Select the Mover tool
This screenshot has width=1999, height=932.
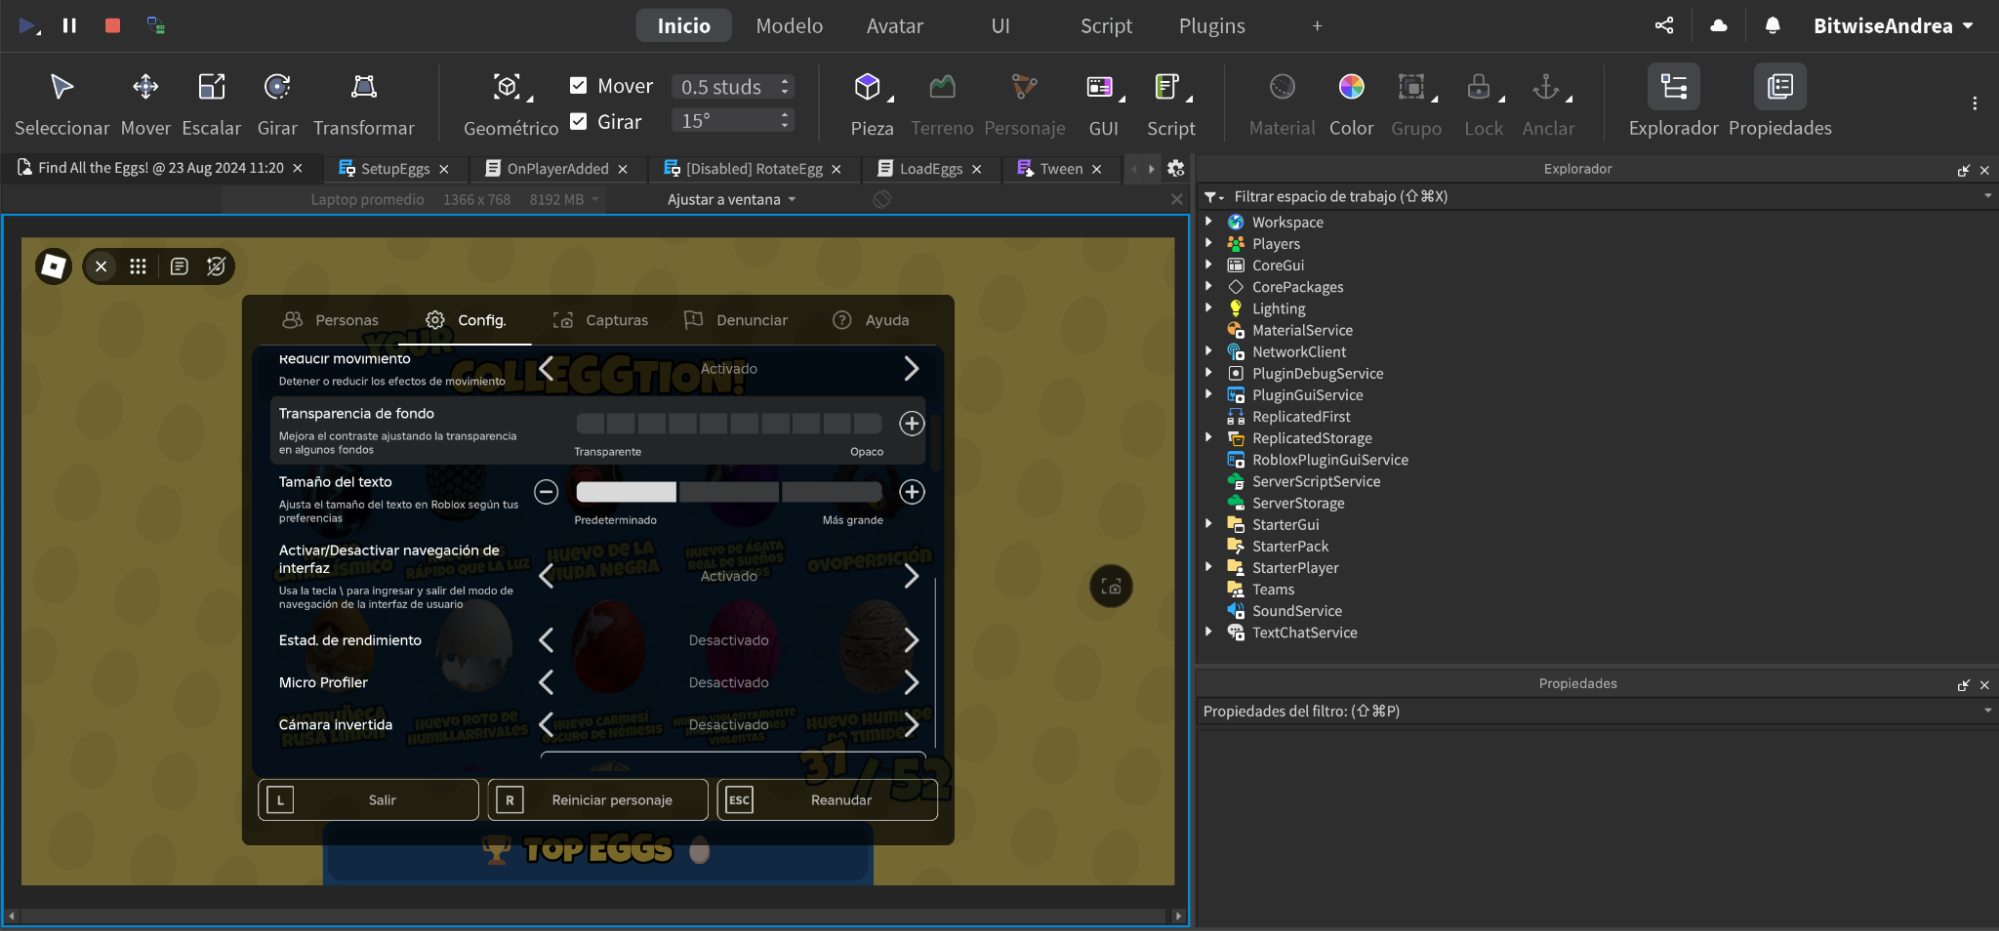click(145, 100)
